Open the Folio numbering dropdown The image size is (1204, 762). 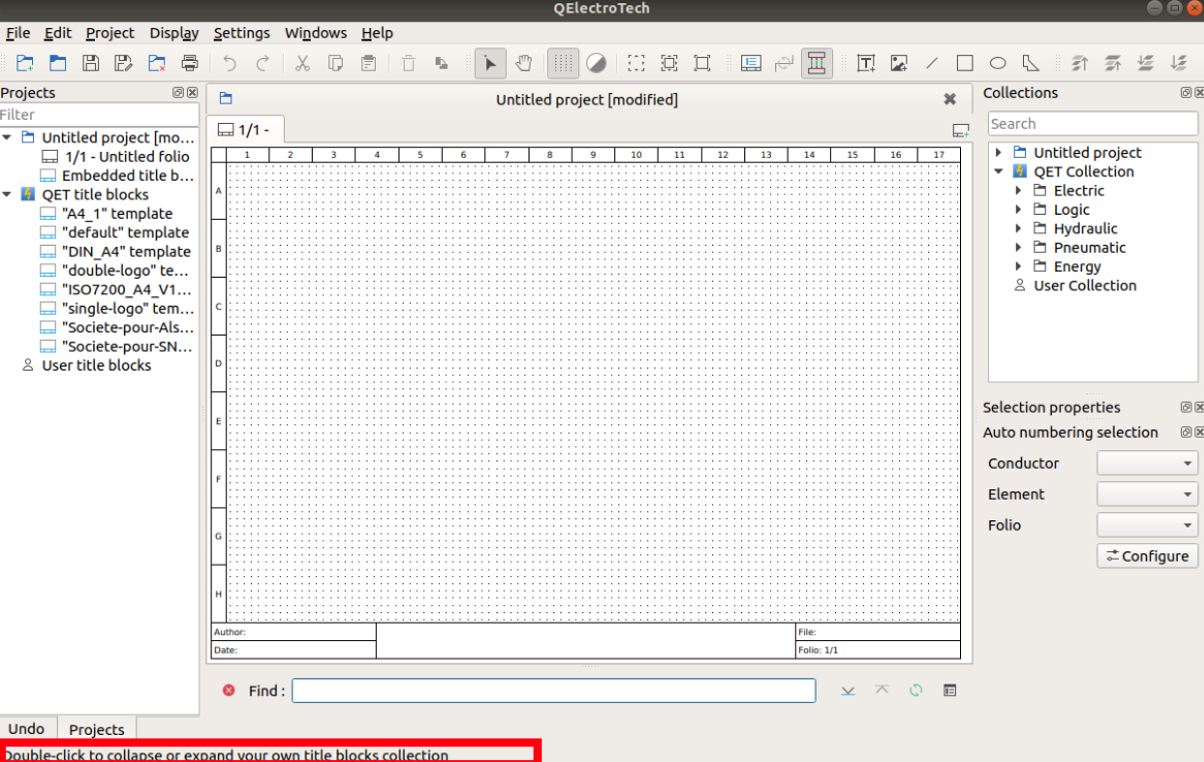1147,525
